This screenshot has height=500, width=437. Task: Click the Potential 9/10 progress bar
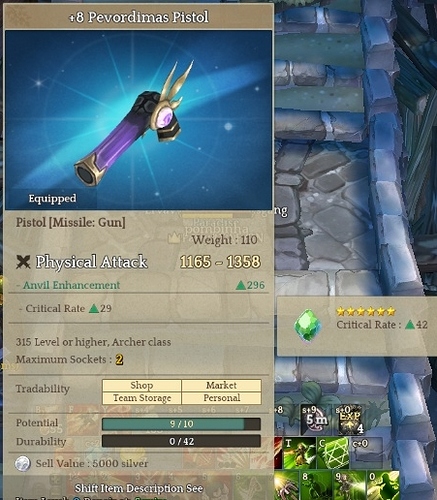181,424
